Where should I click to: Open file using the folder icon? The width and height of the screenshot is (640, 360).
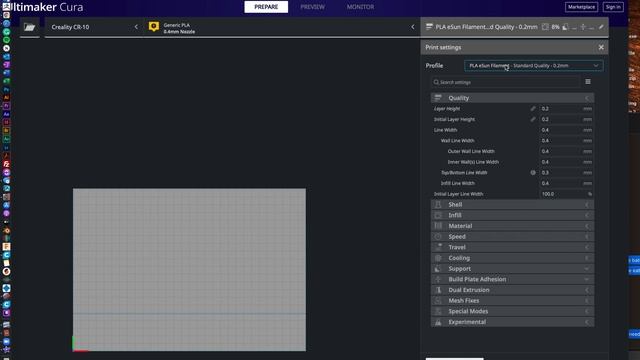[x=29, y=27]
